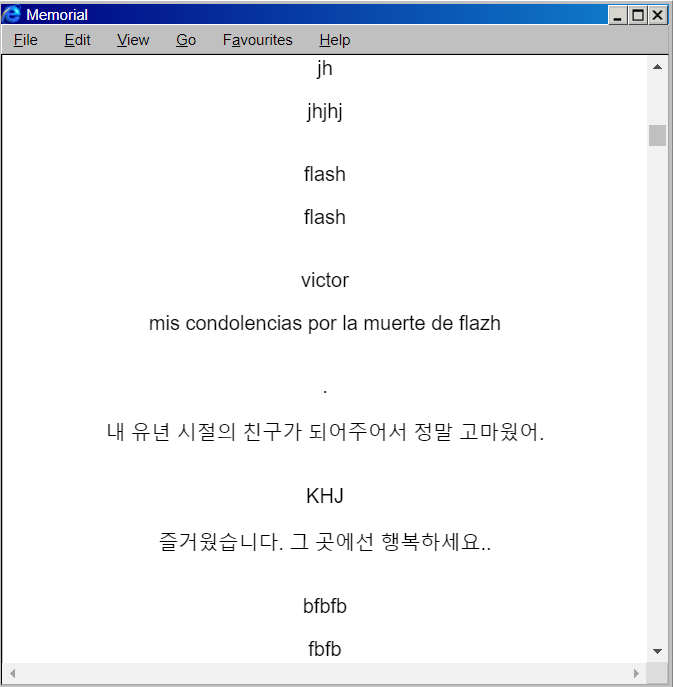Click the 'jh' entry text

[325, 69]
